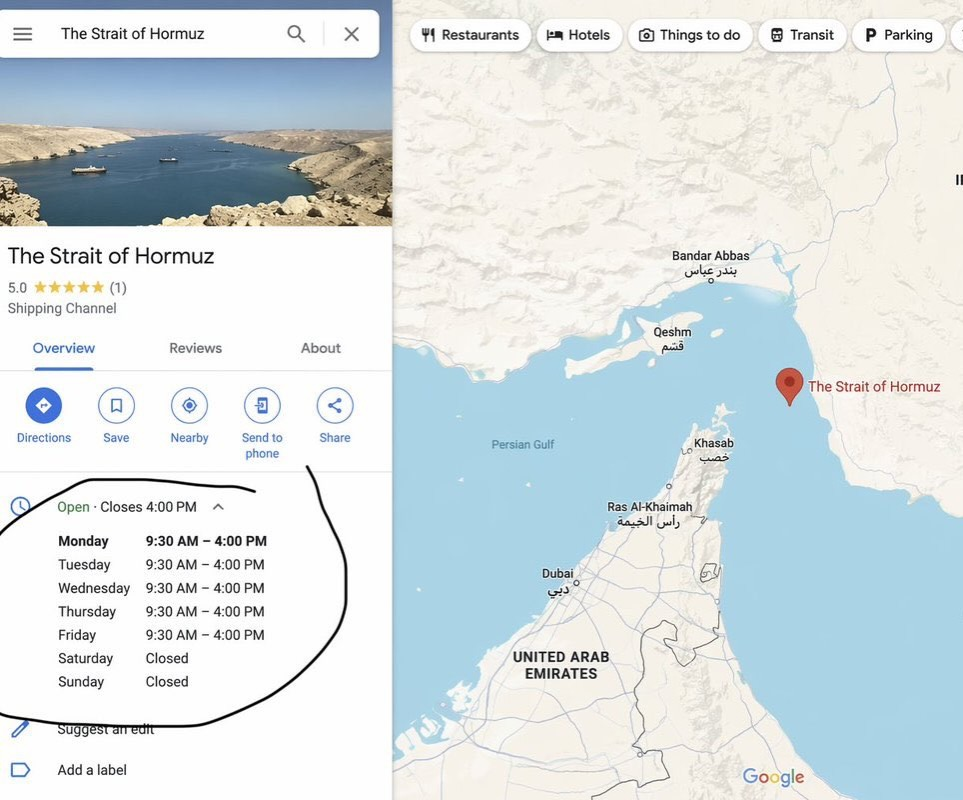Filter map by Hotels

pyautogui.click(x=579, y=35)
